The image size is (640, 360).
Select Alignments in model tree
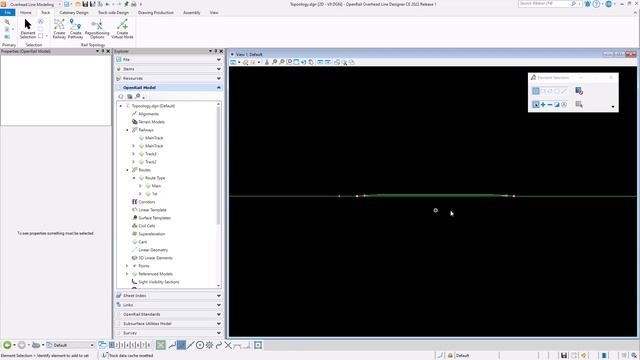[149, 114]
